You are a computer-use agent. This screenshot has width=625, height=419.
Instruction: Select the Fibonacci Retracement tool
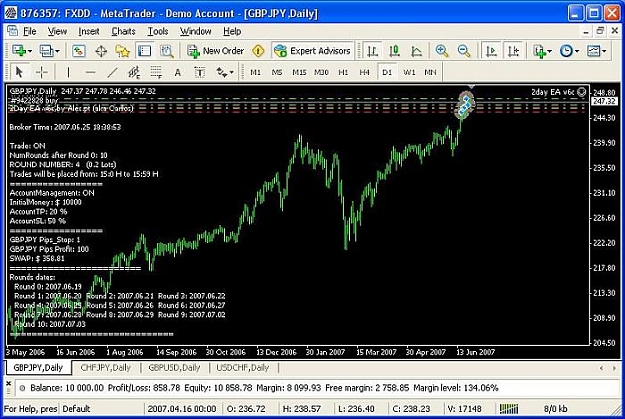tap(156, 73)
